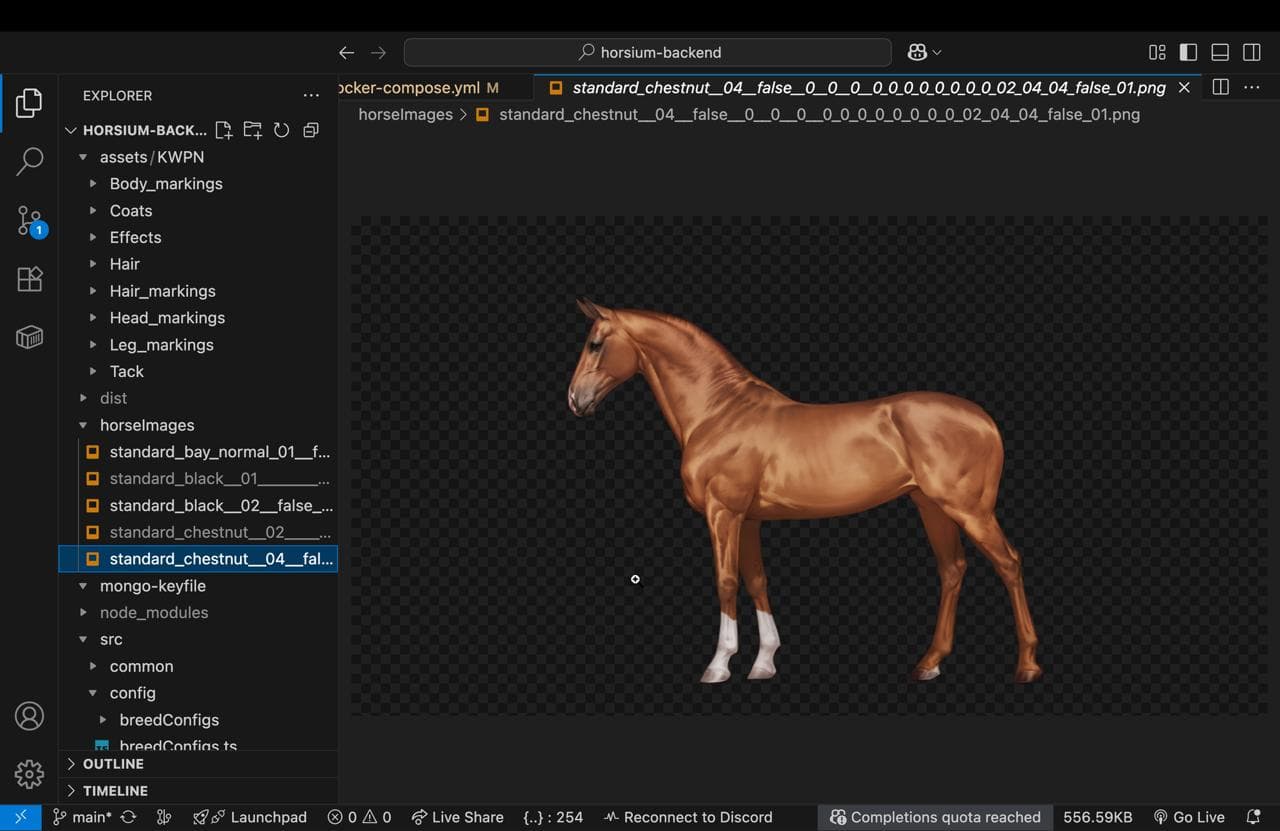
Task: Go back with the left arrow
Action: pos(346,53)
